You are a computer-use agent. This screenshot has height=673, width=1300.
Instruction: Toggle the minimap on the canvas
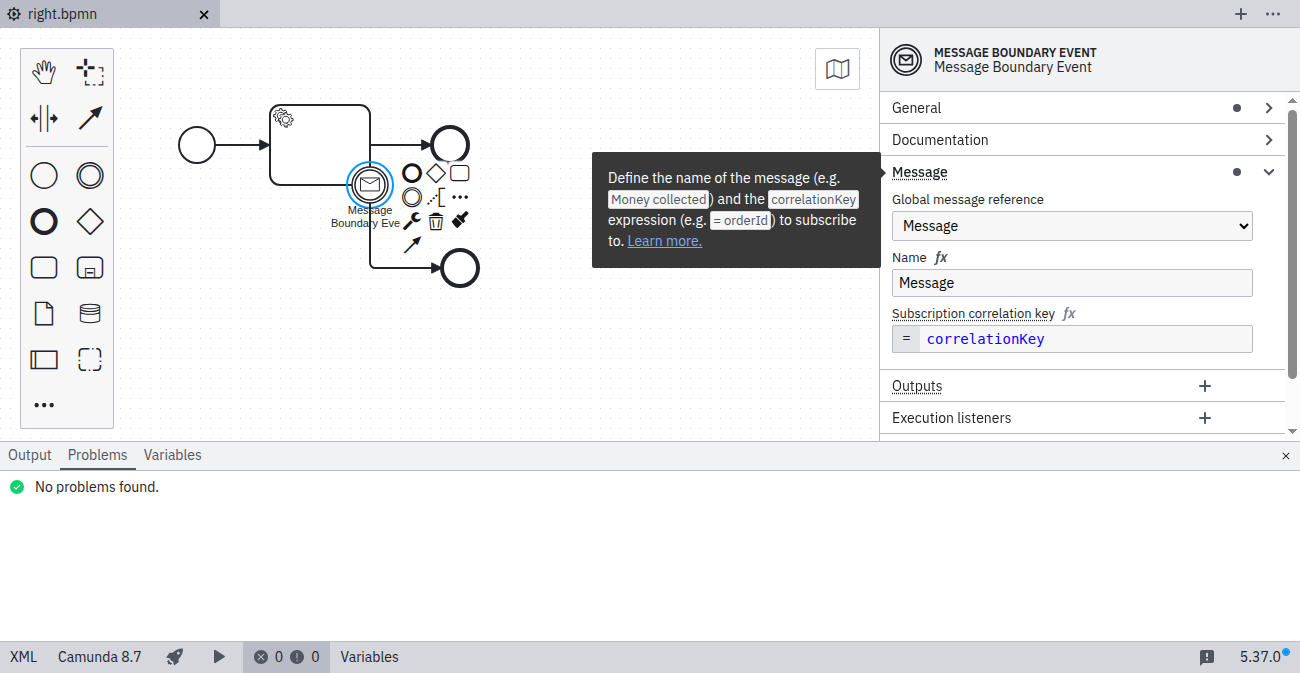click(x=837, y=69)
